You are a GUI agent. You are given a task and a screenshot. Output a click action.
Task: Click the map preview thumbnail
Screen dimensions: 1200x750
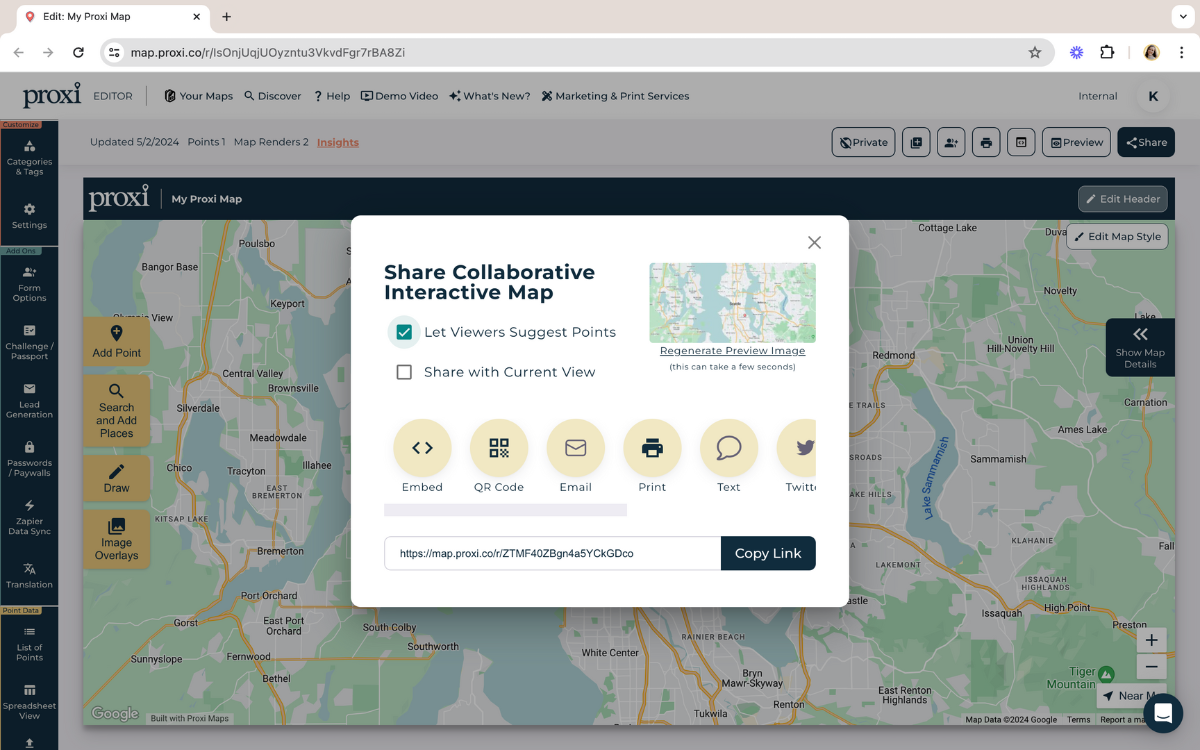[x=732, y=303]
